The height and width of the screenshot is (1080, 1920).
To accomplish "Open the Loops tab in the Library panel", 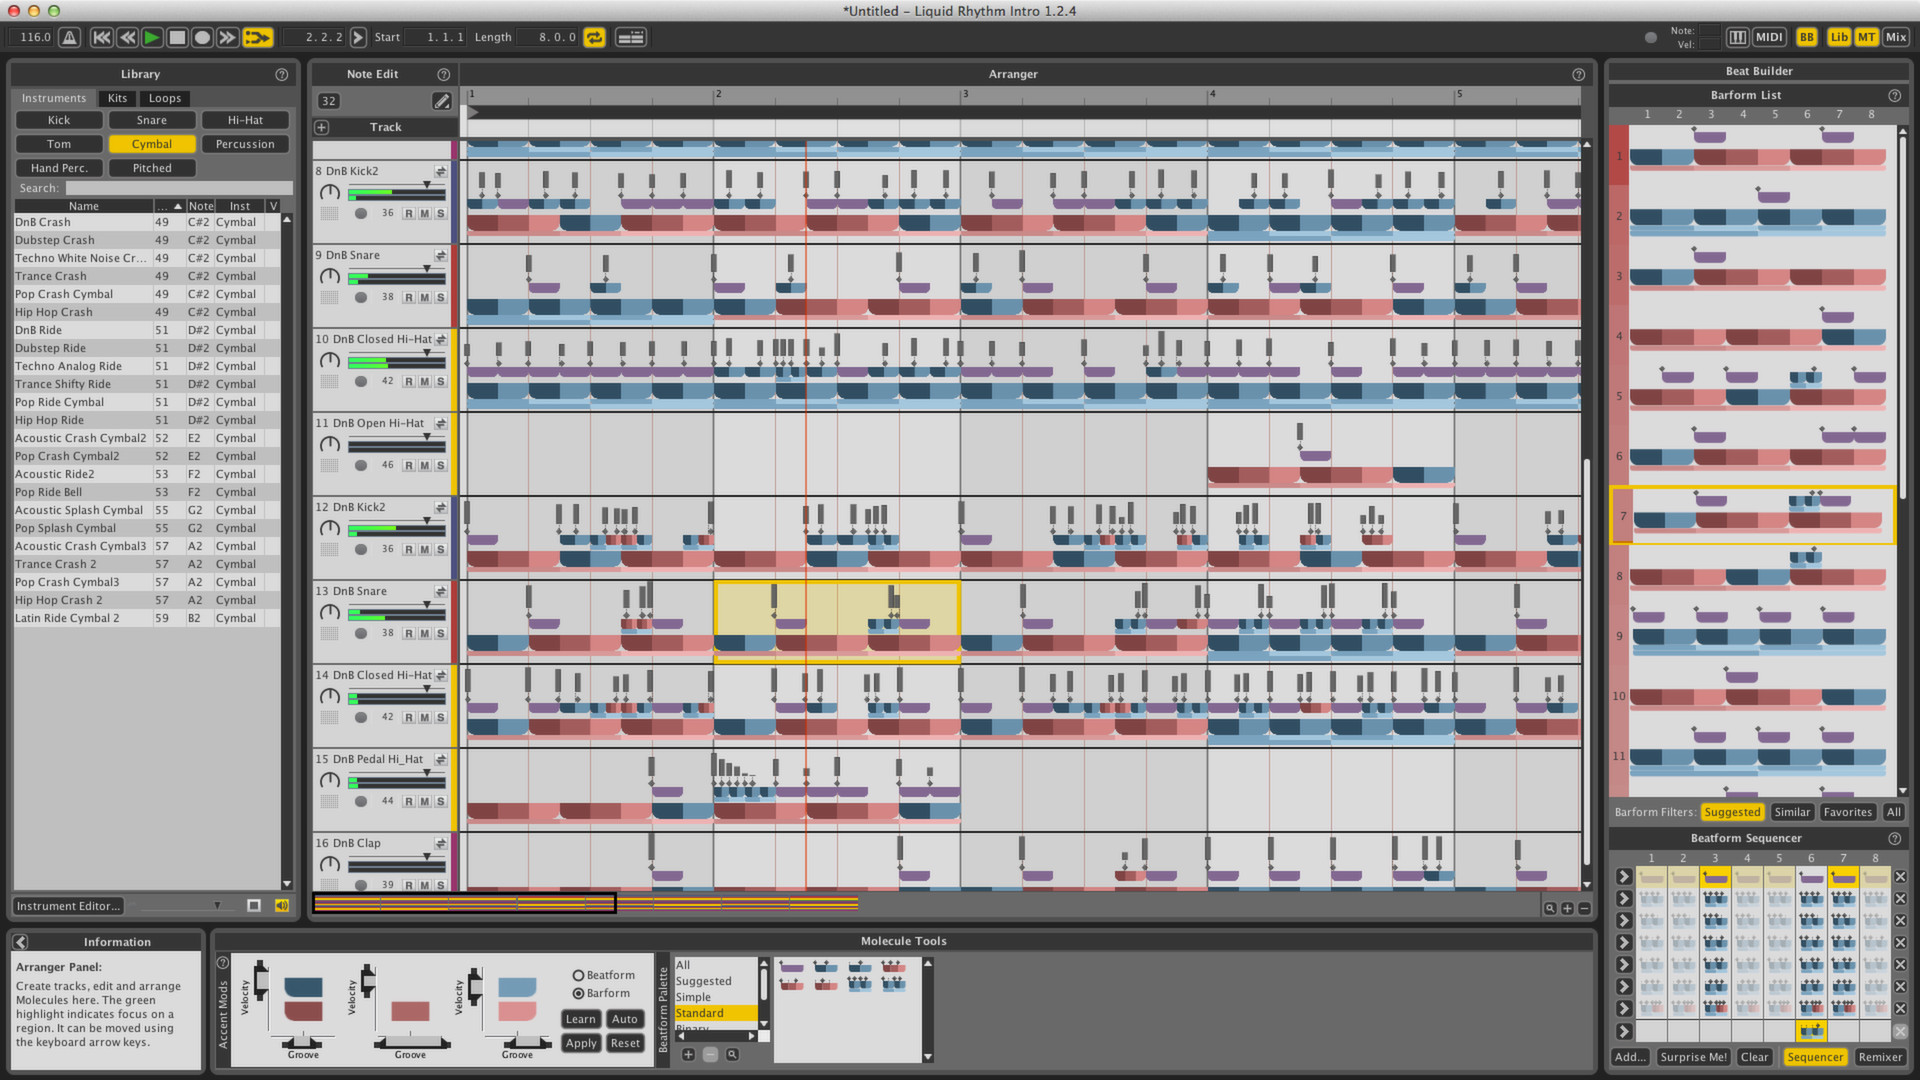I will coord(164,98).
